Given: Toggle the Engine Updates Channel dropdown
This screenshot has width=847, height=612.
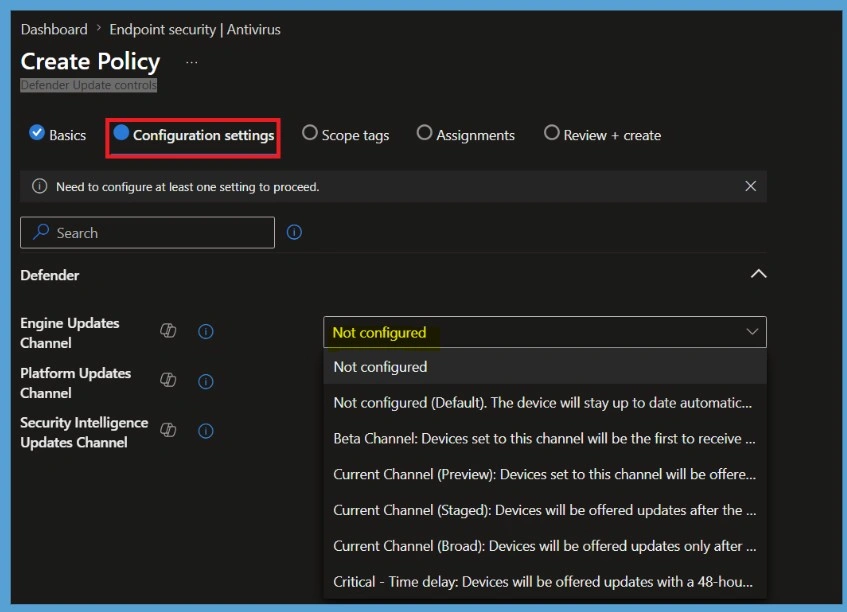Looking at the screenshot, I should pos(544,332).
